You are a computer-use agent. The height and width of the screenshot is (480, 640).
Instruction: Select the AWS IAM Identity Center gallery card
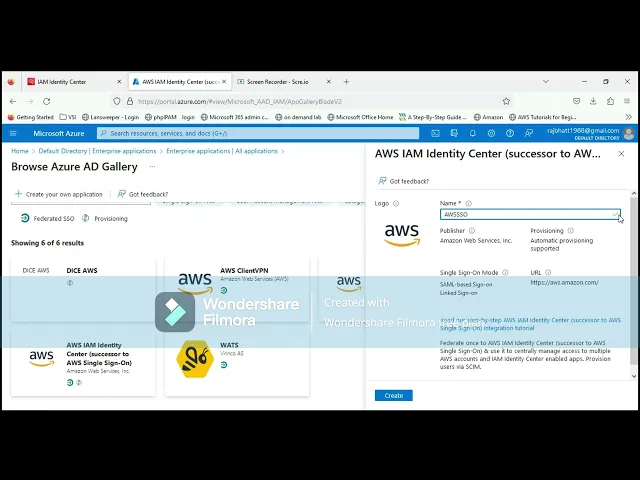click(83, 363)
